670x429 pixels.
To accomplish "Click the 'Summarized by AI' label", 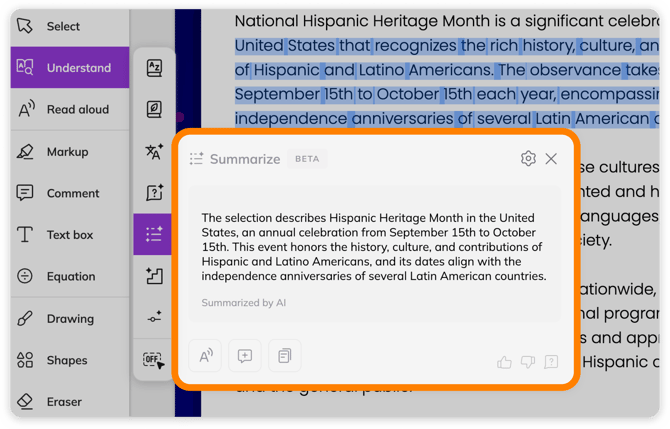I will coord(244,303).
